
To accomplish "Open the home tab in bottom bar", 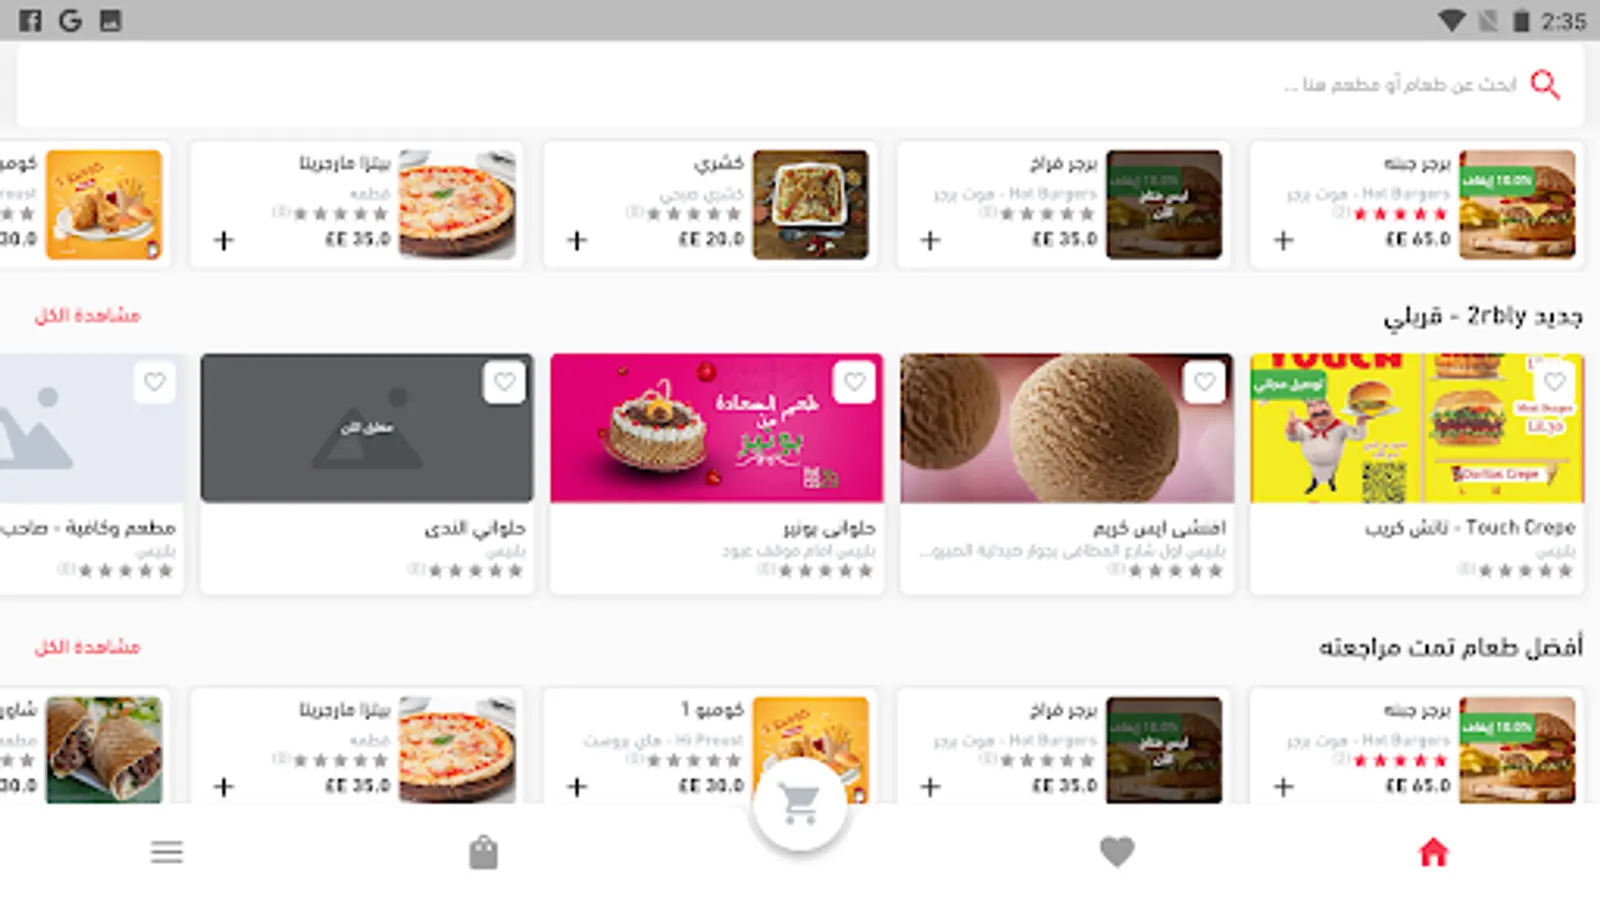I will pyautogui.click(x=1433, y=852).
